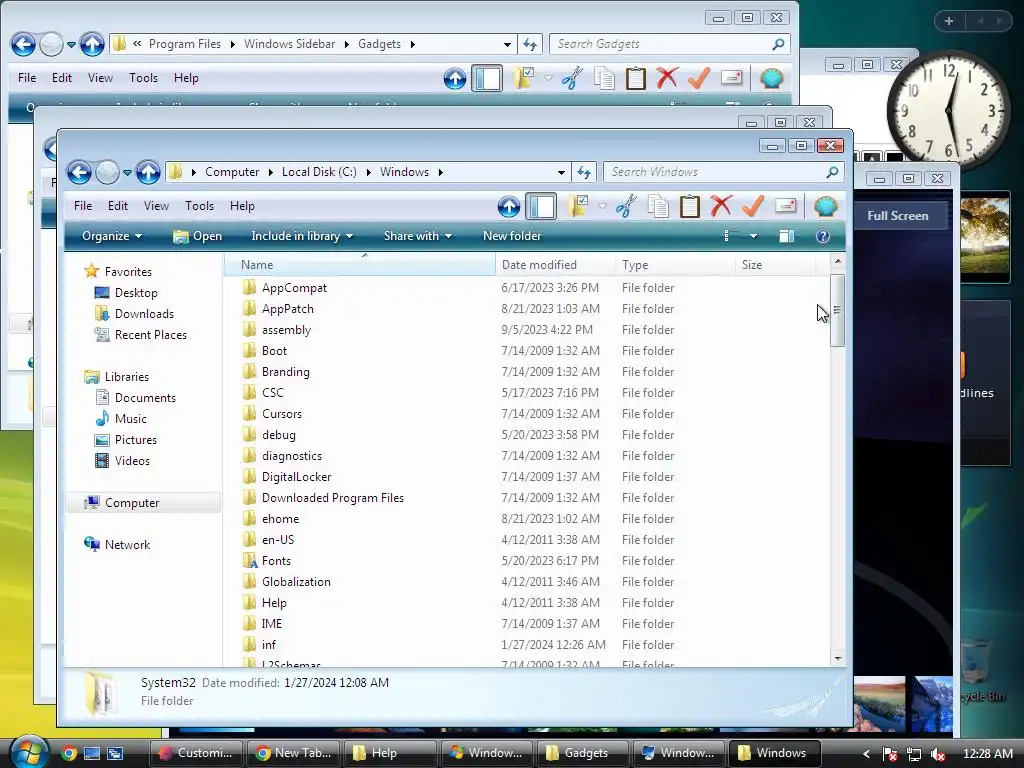Click Paste clipboard icon in Windows folder toolbar
The image size is (1024, 768).
[690, 206]
